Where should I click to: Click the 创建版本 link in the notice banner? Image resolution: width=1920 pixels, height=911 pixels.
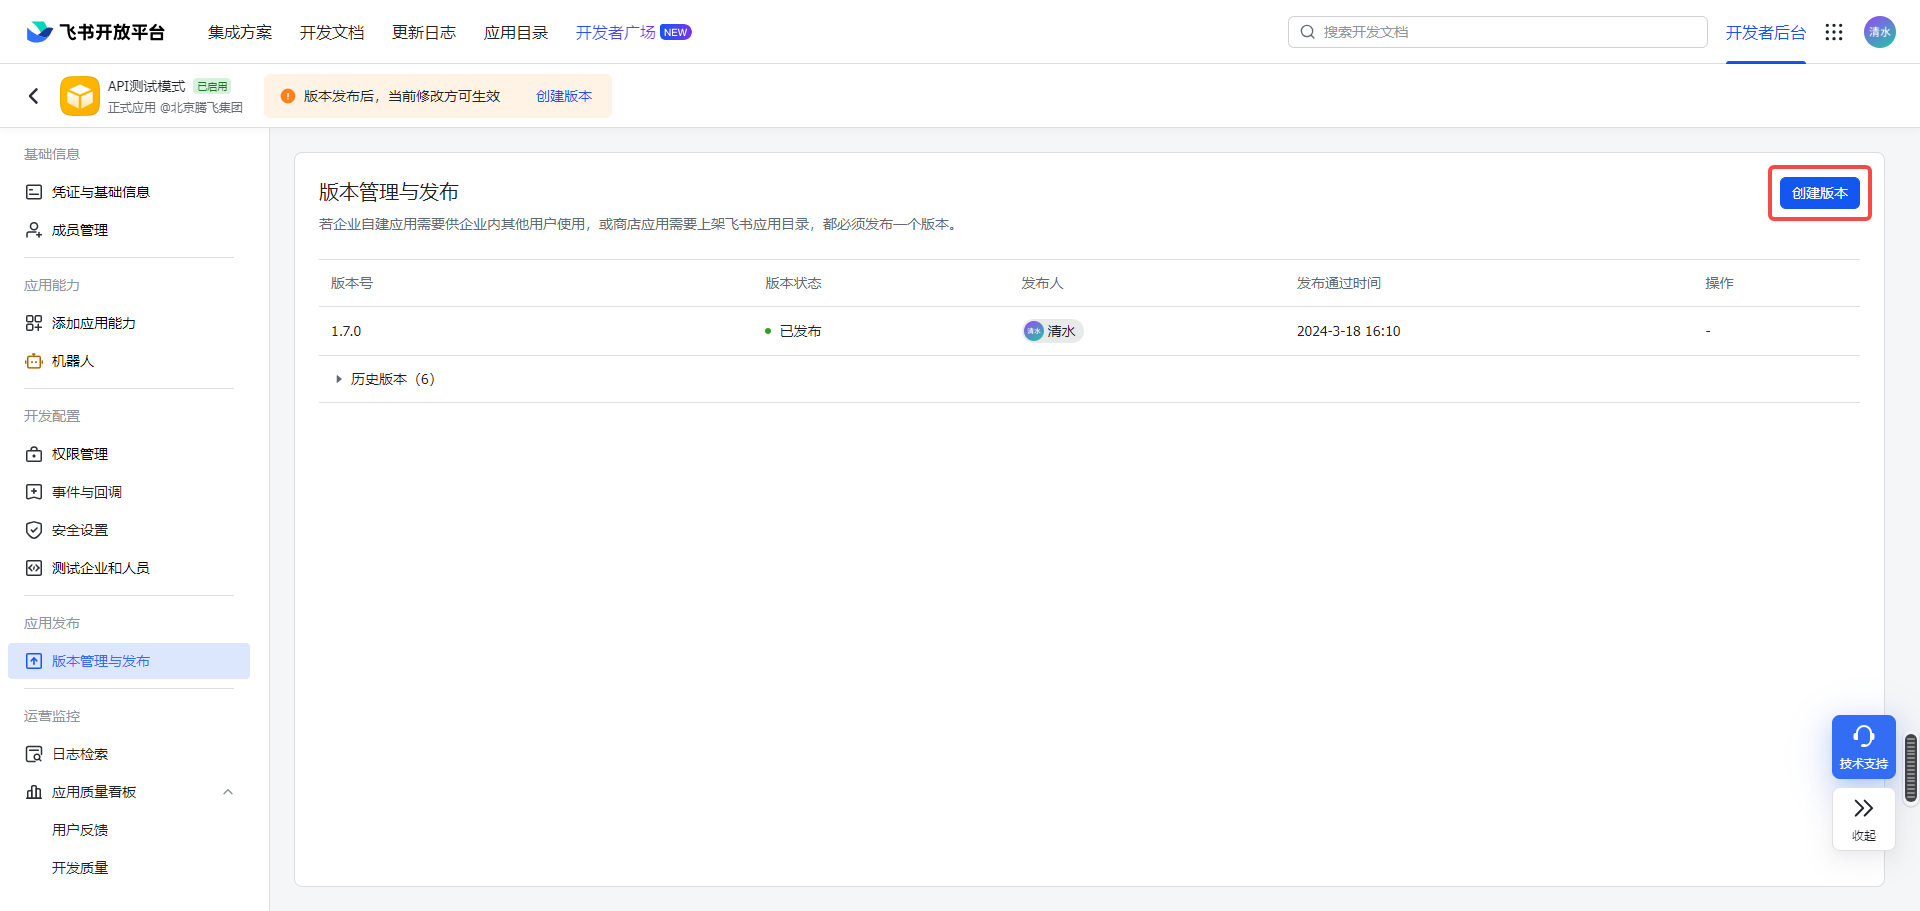(x=564, y=96)
